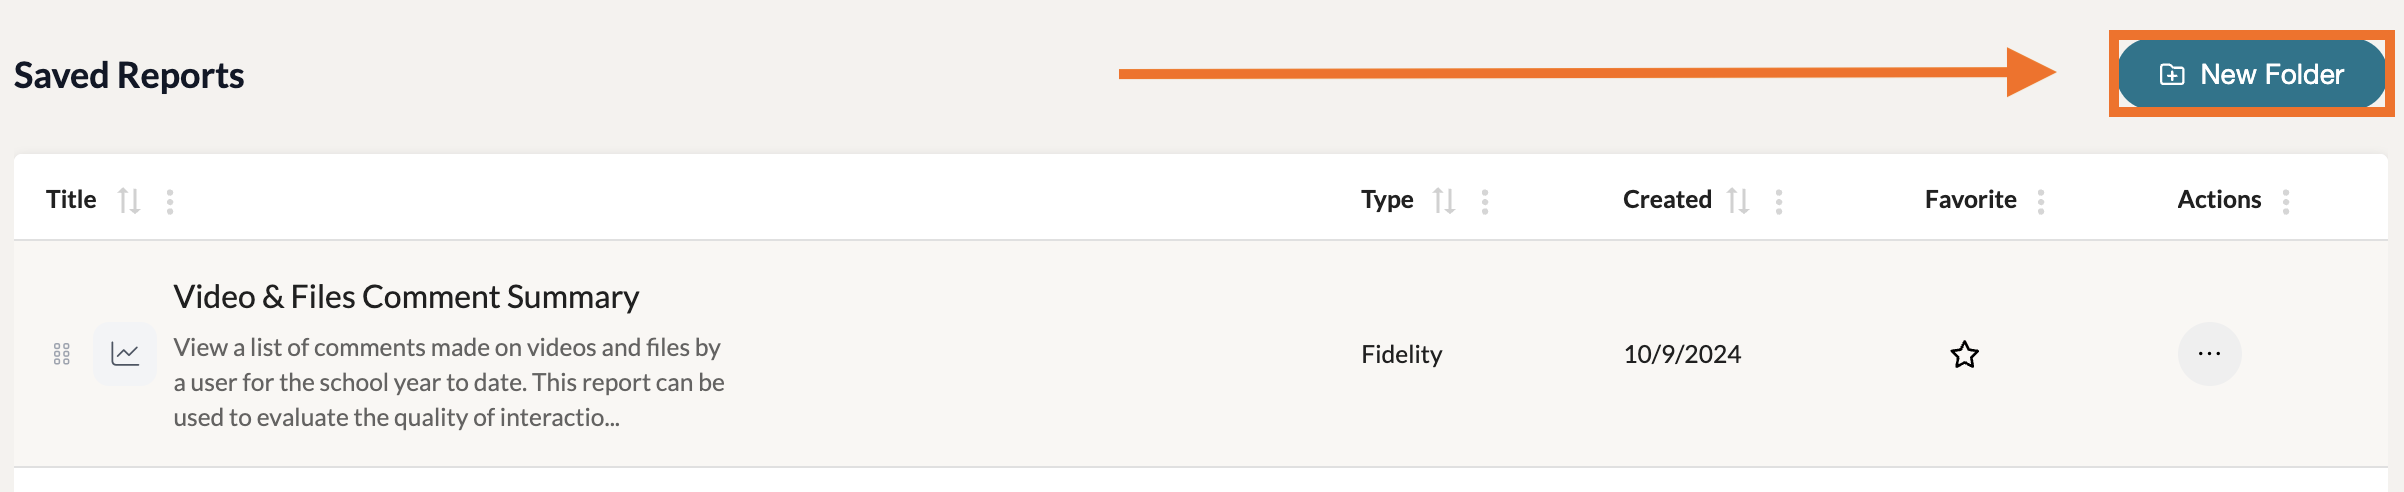Image resolution: width=2404 pixels, height=492 pixels.
Task: Open the Favorite column three-dot menu
Action: point(2041,202)
